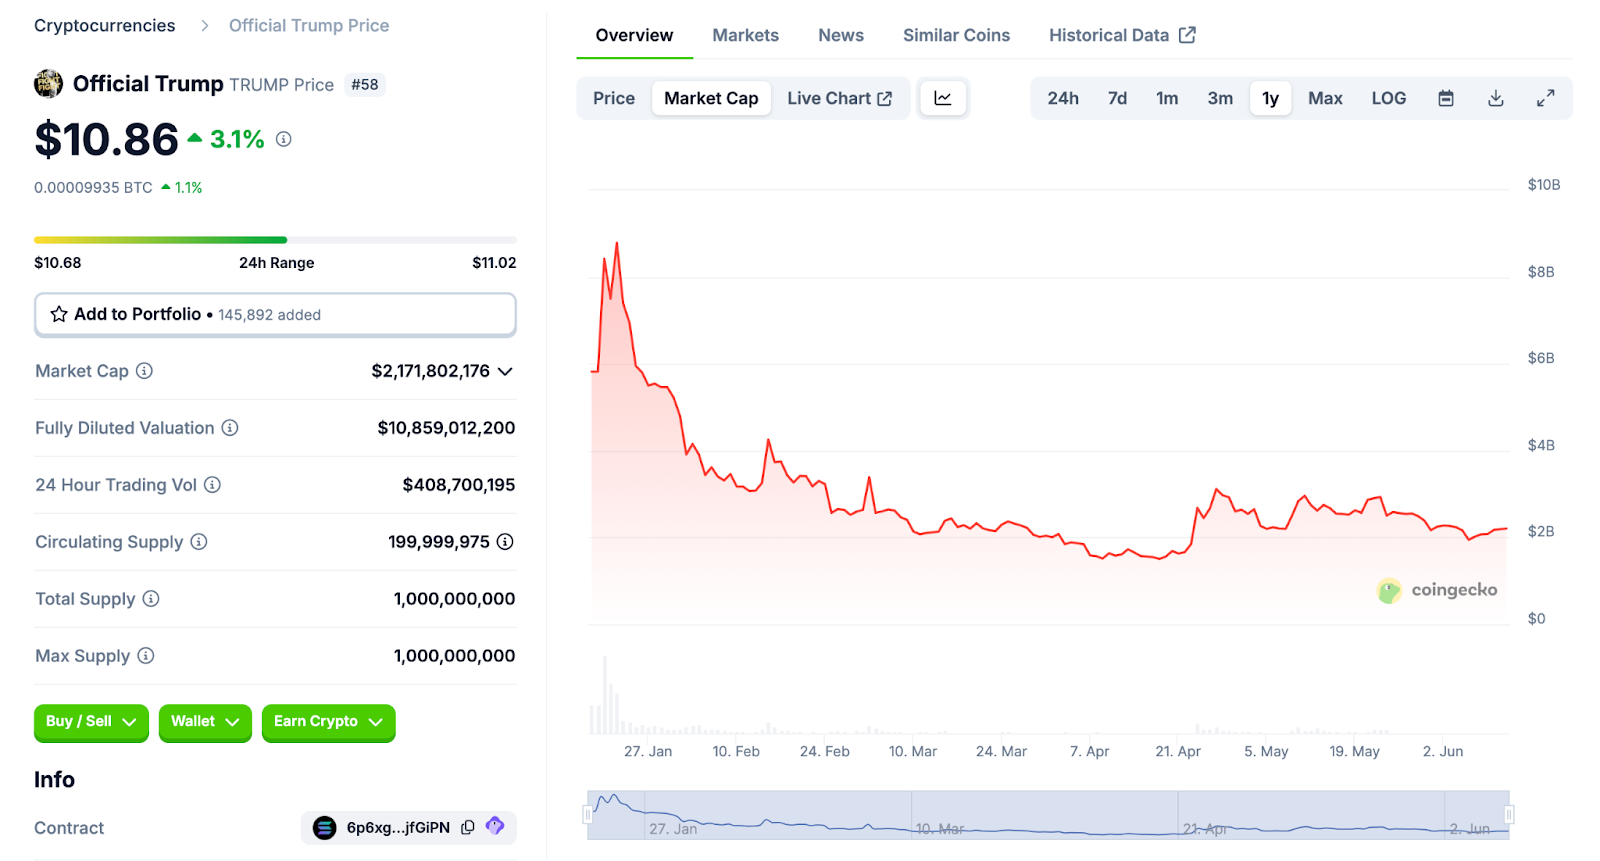Click the right handle of chart navigator
The width and height of the screenshot is (1600, 861).
click(x=1509, y=815)
